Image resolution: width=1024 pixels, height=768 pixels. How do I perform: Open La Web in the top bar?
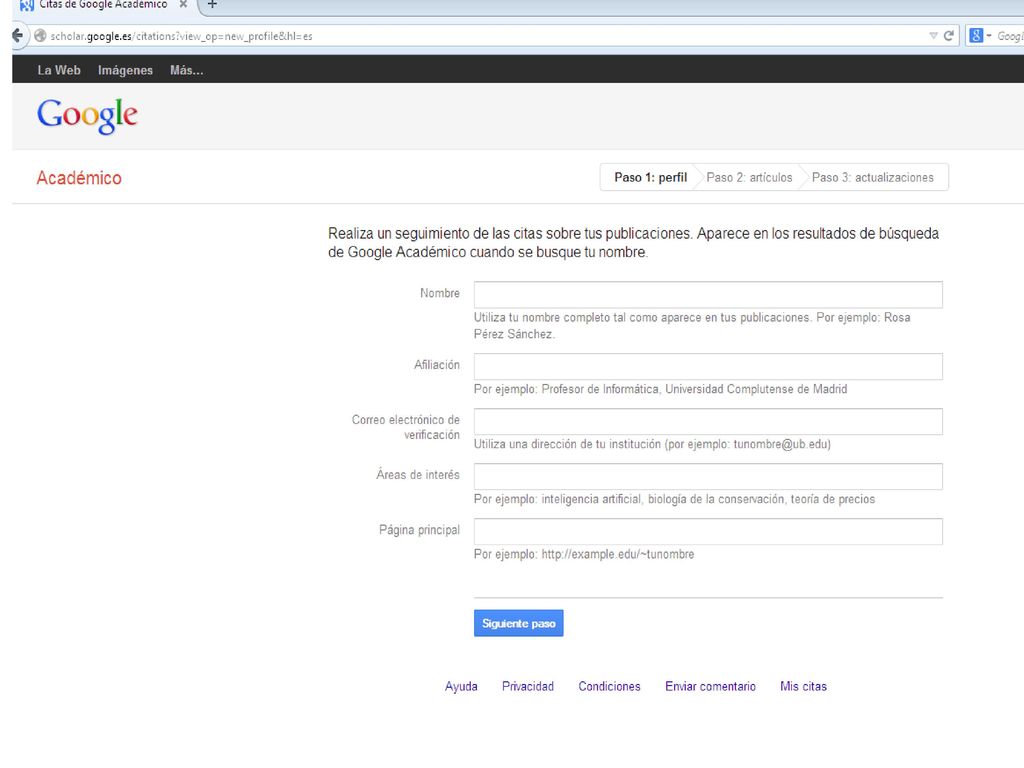coord(59,70)
